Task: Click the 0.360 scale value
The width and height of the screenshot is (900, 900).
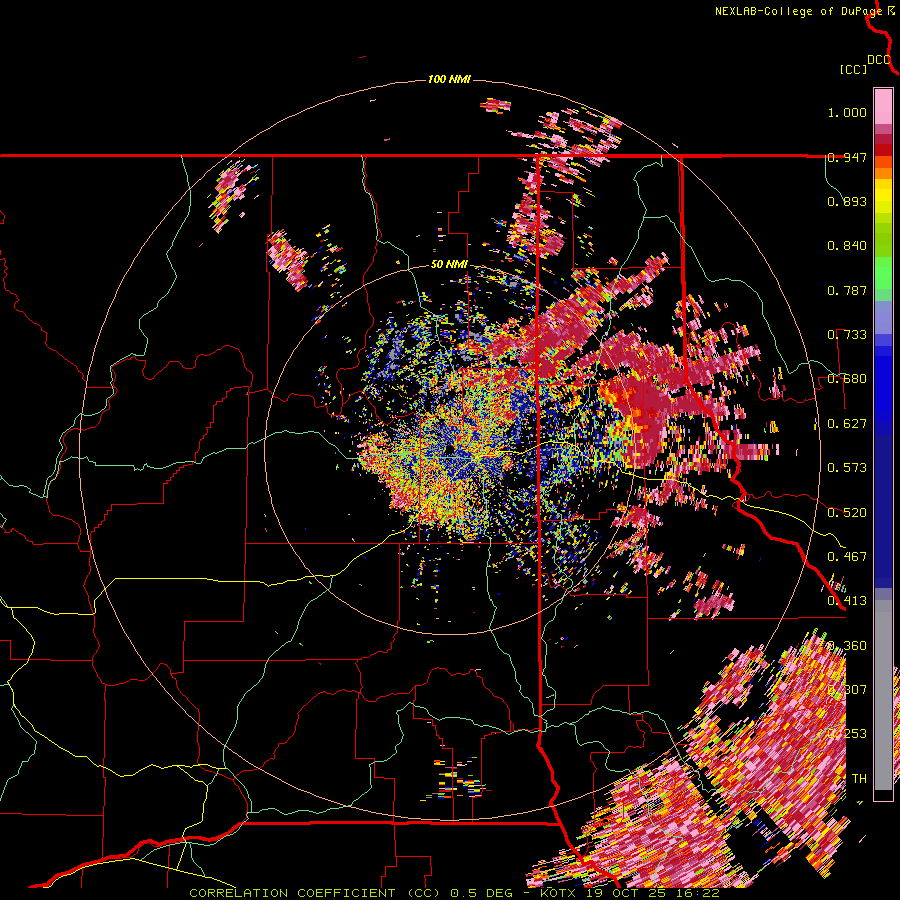Action: click(x=847, y=645)
